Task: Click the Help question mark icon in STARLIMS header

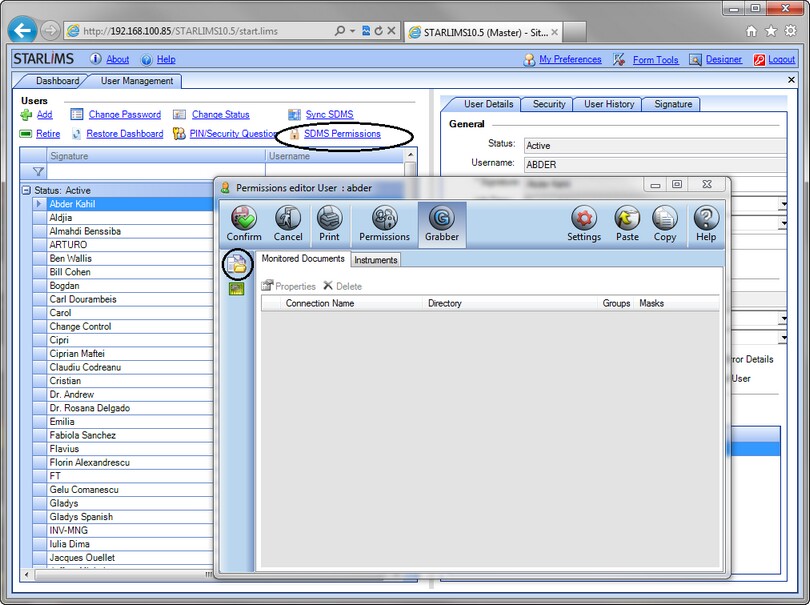Action: (x=147, y=59)
